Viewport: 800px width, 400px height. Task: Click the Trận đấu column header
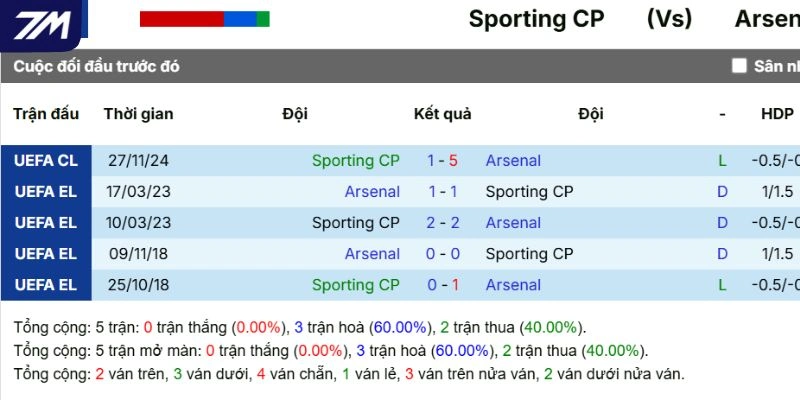pos(46,113)
